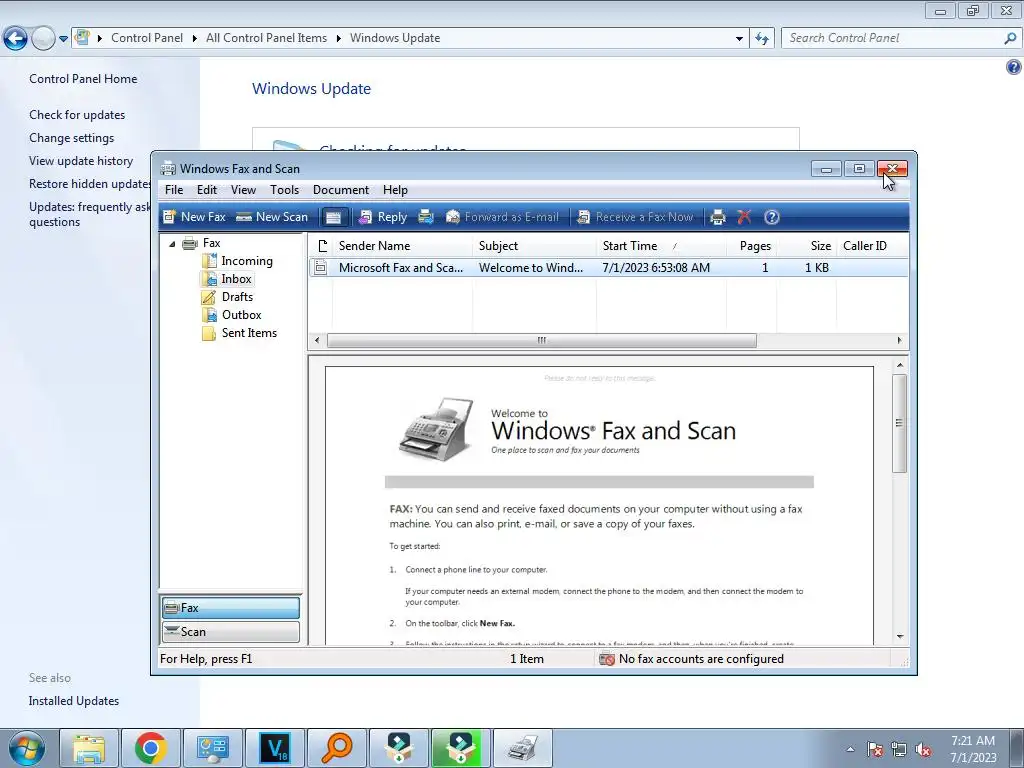Open Google Chrome from the taskbar

(x=151, y=748)
